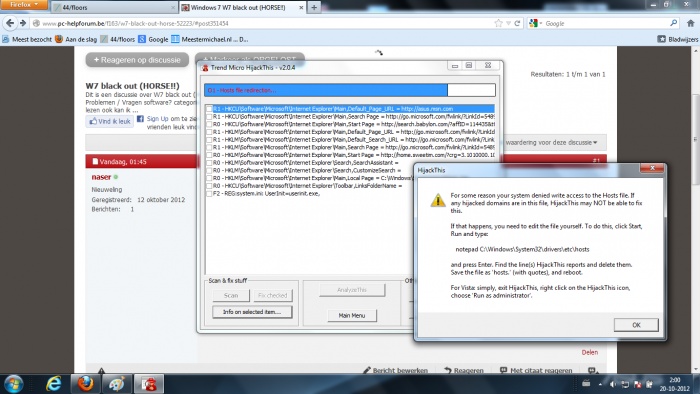This screenshot has height=394, width=700.
Task: Open the Firefox menu button
Action: click(23, 5)
